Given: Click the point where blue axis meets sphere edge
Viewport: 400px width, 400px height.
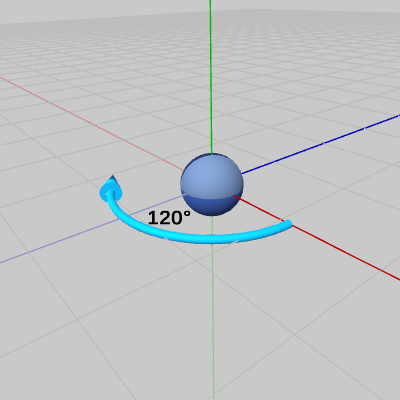Looking at the screenshot, I should click(x=242, y=174).
